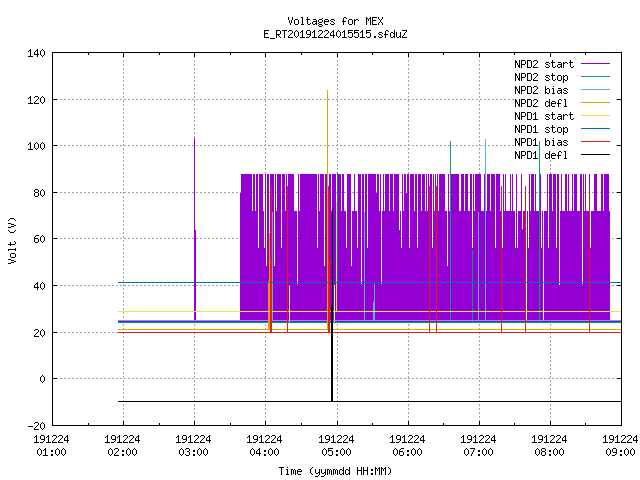Select the 'NPD2 start' legend label
Image resolution: width=640 pixels, height=480 pixels.
click(544, 64)
